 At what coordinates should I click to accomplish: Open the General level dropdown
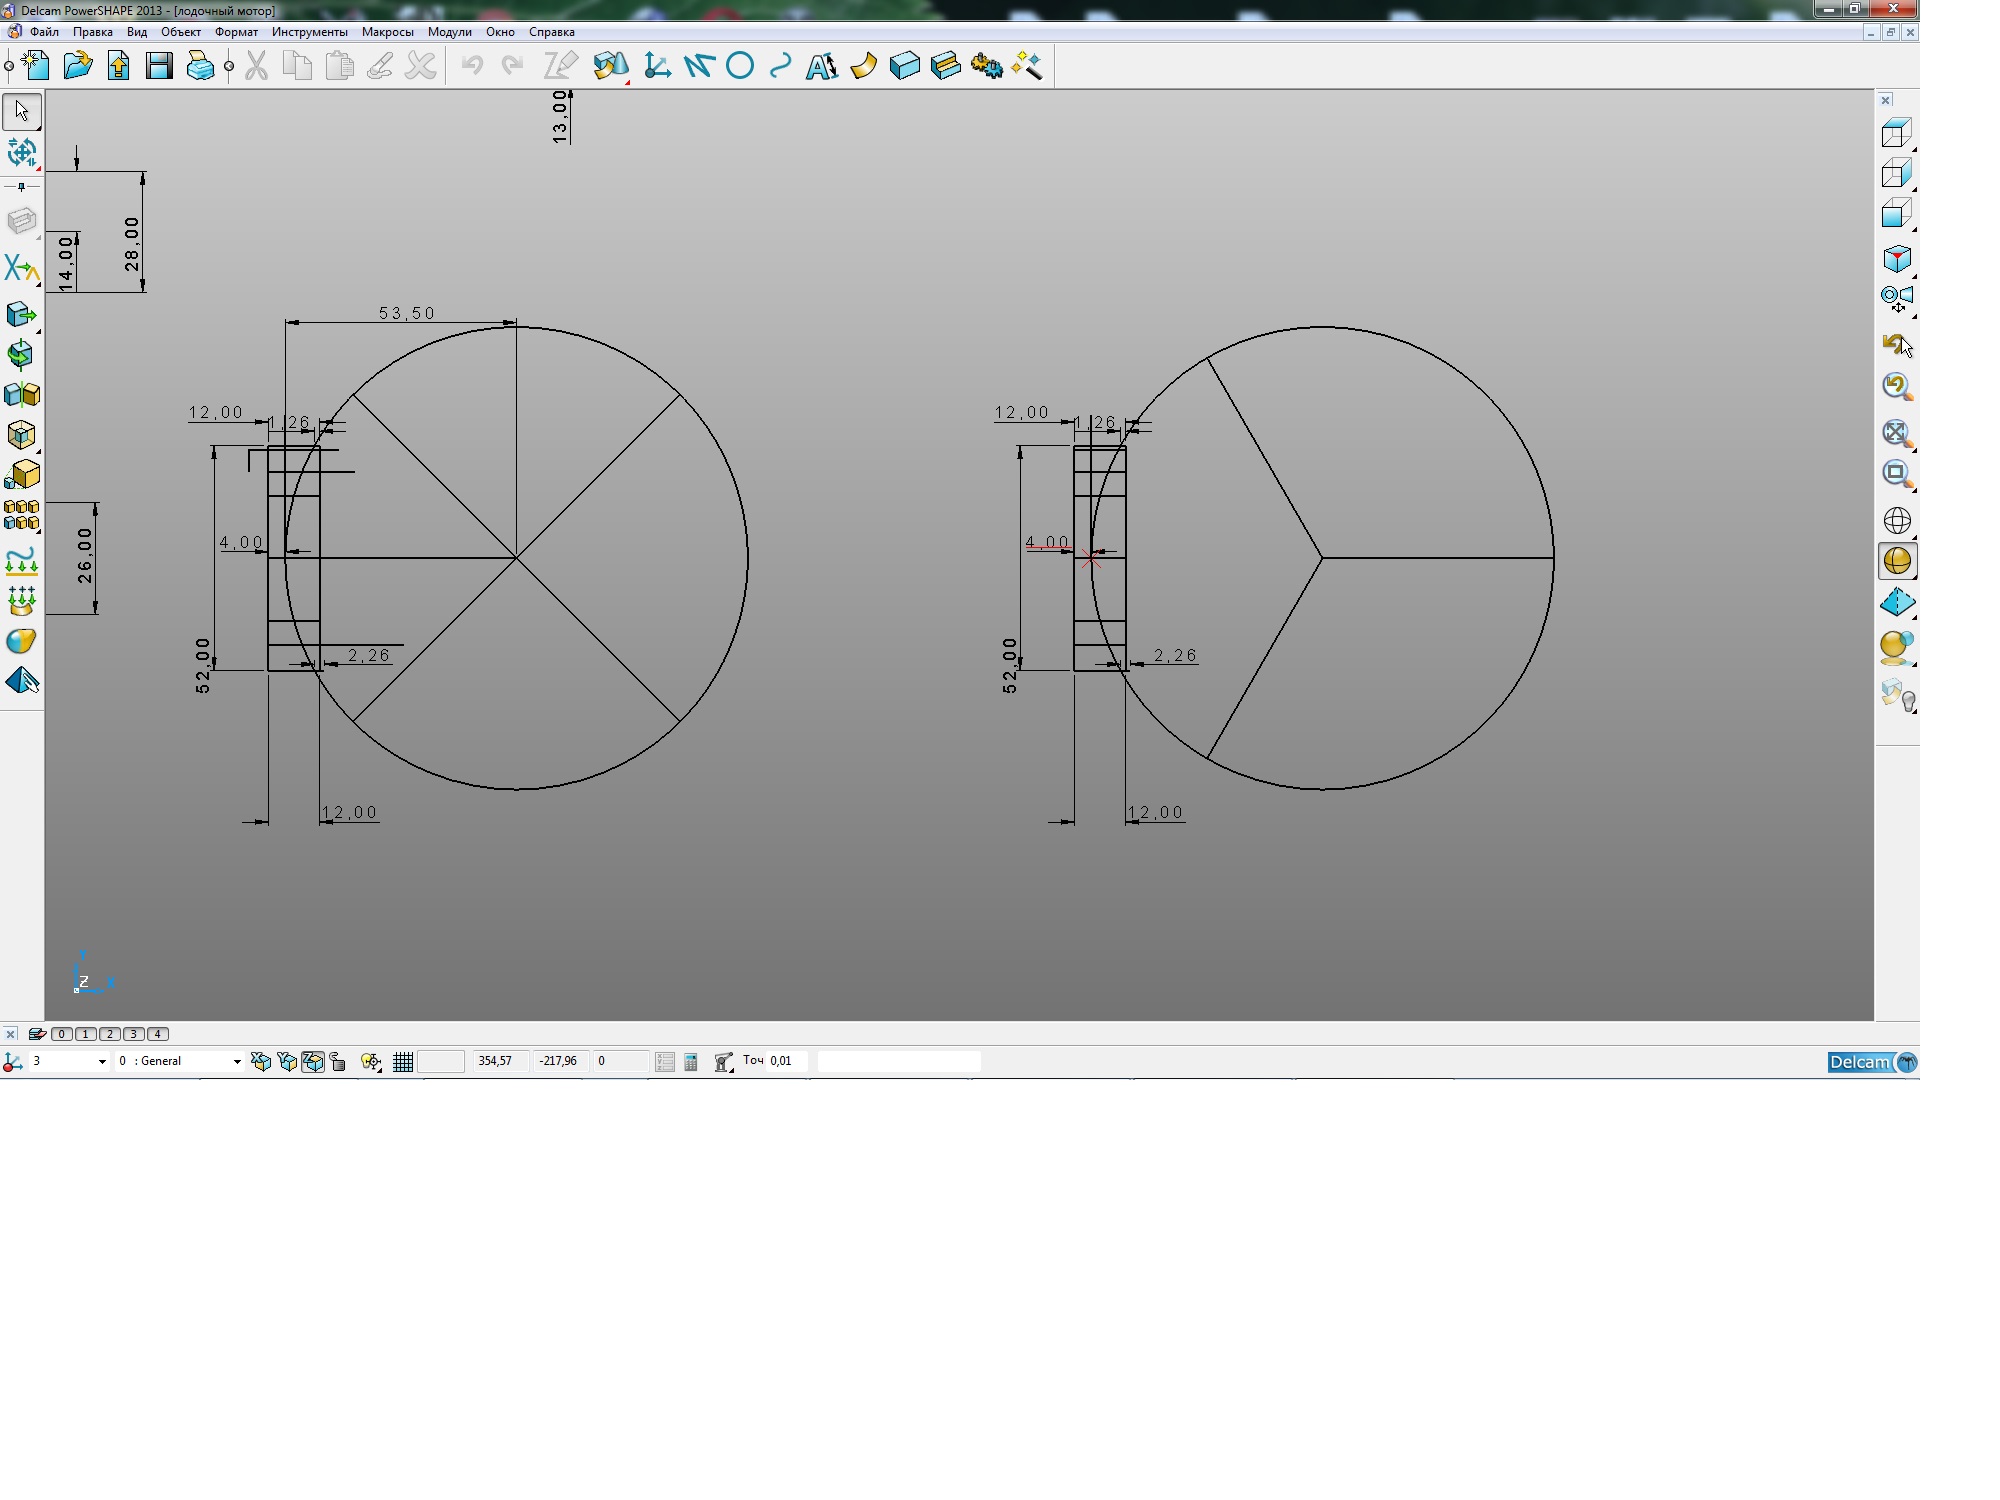(237, 1062)
